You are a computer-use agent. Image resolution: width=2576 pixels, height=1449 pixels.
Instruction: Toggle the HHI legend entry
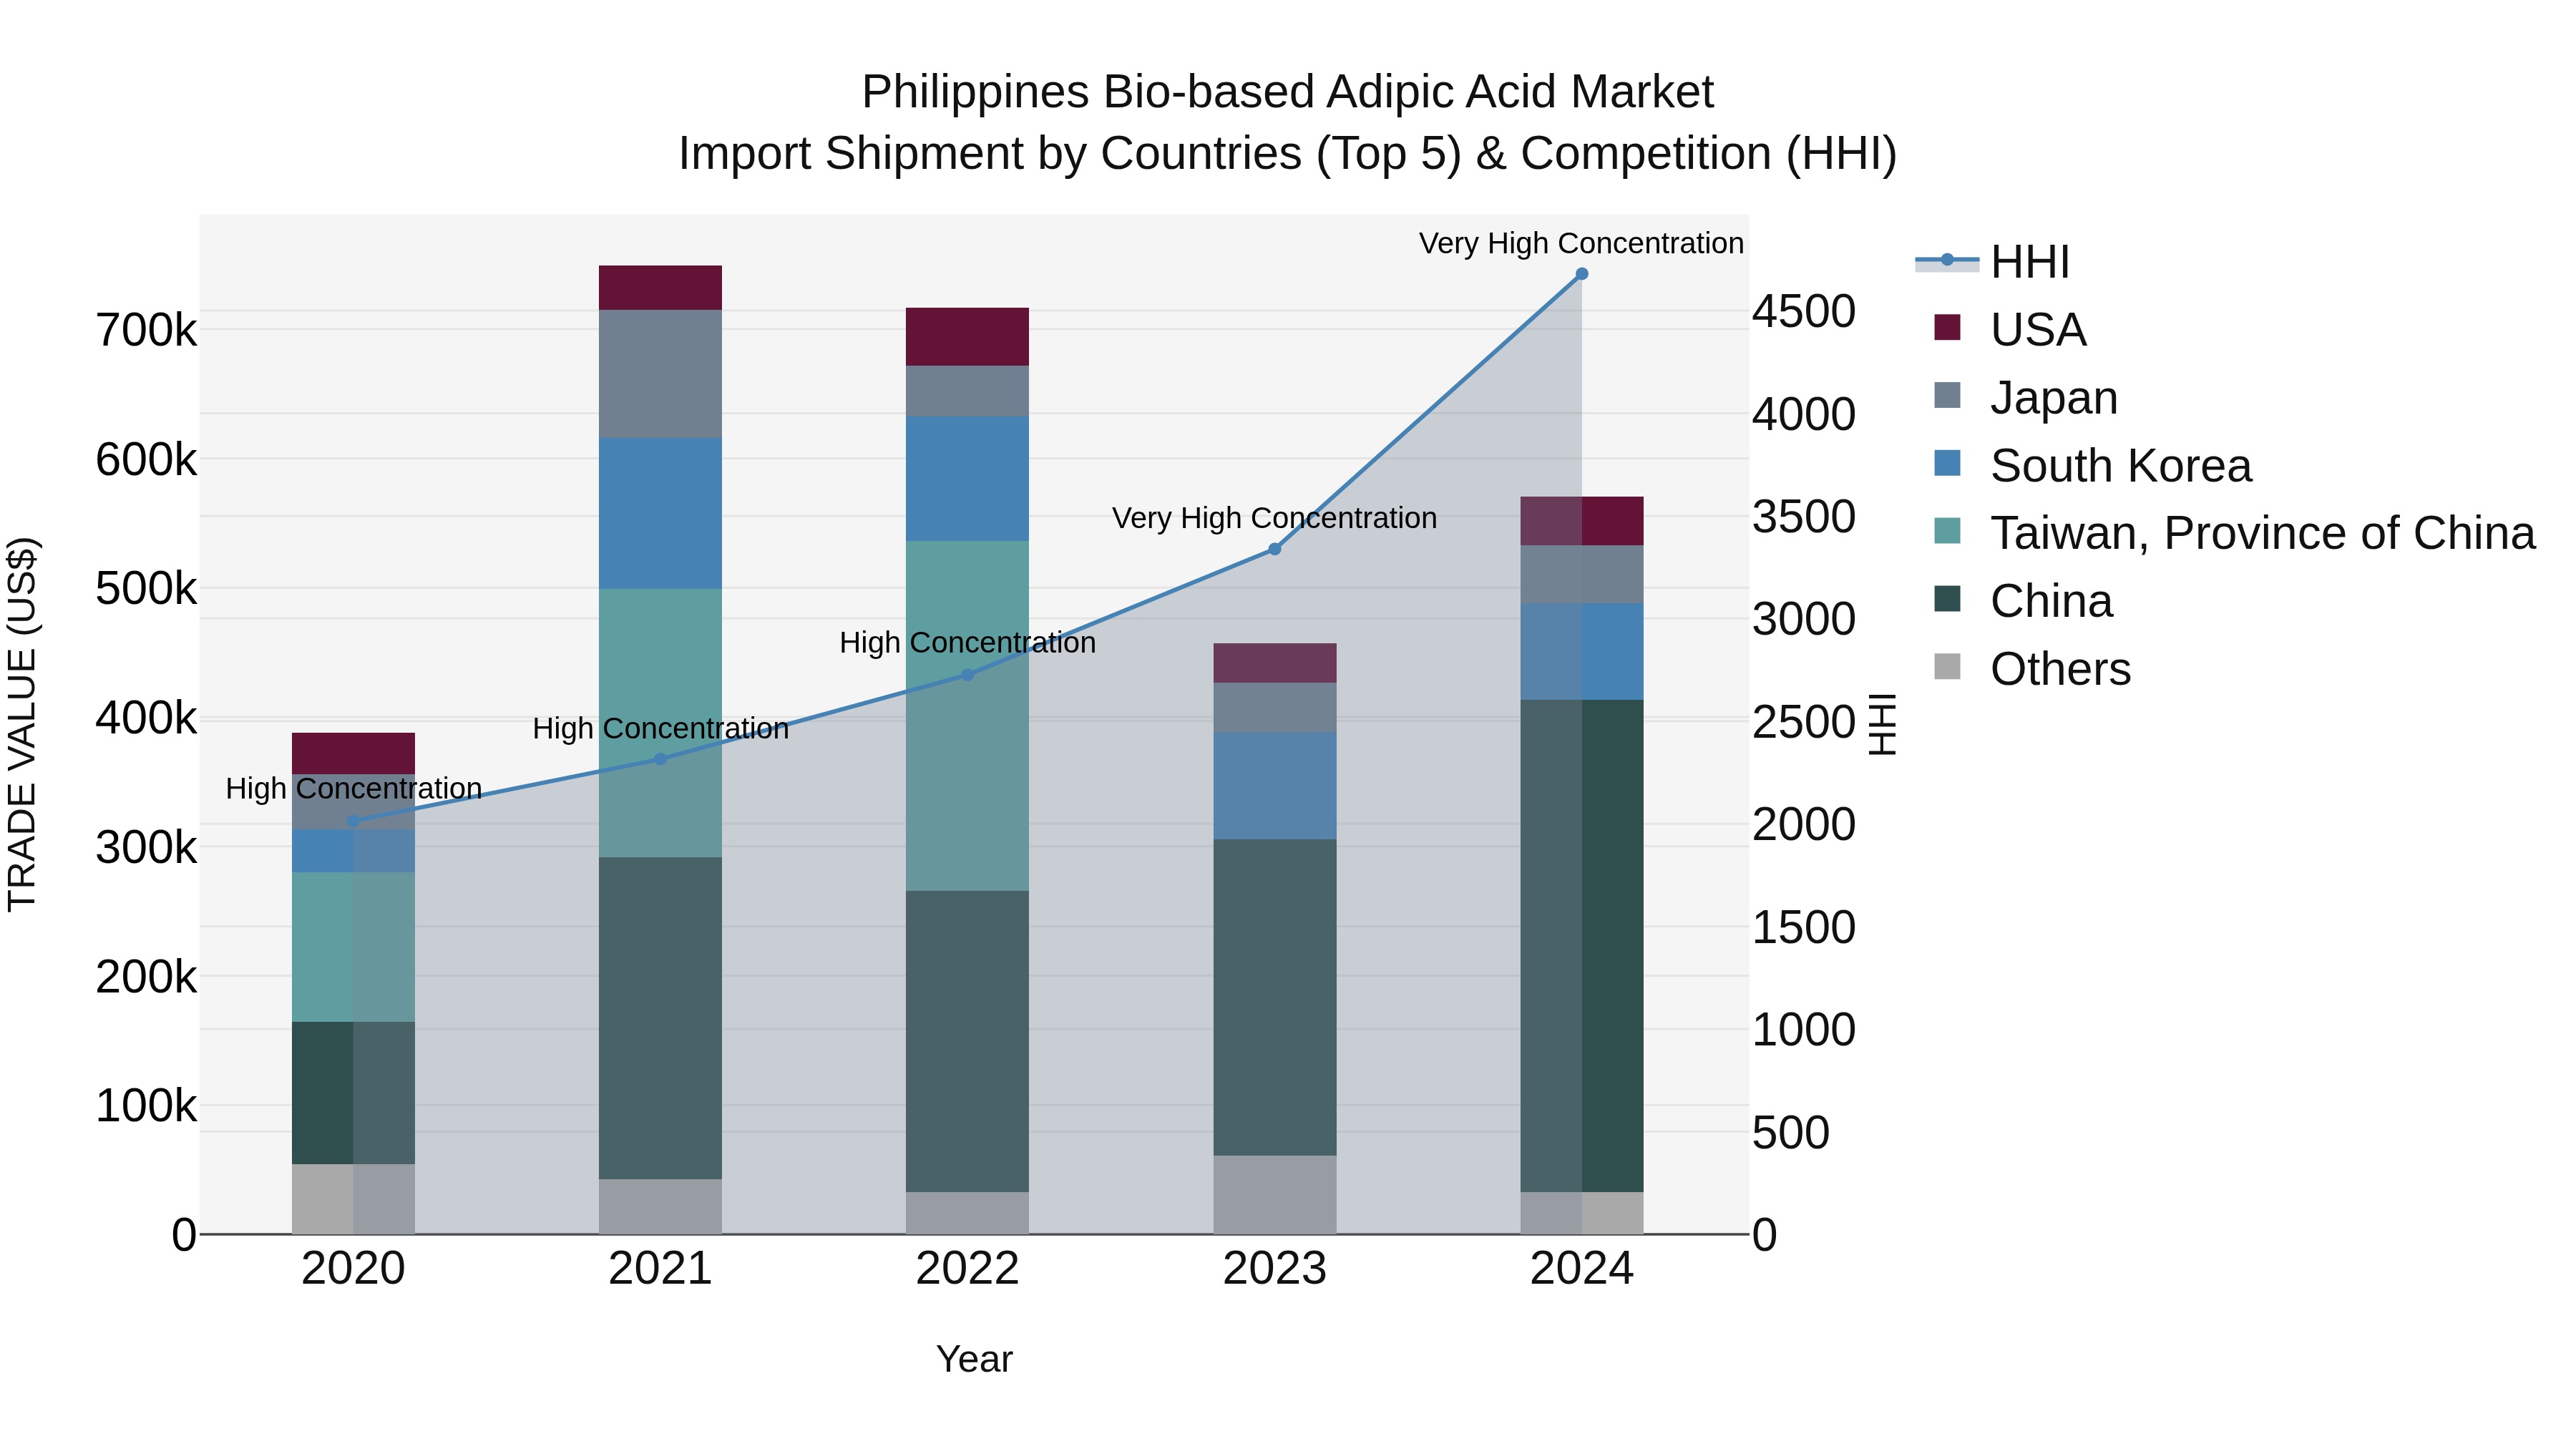tap(1992, 262)
